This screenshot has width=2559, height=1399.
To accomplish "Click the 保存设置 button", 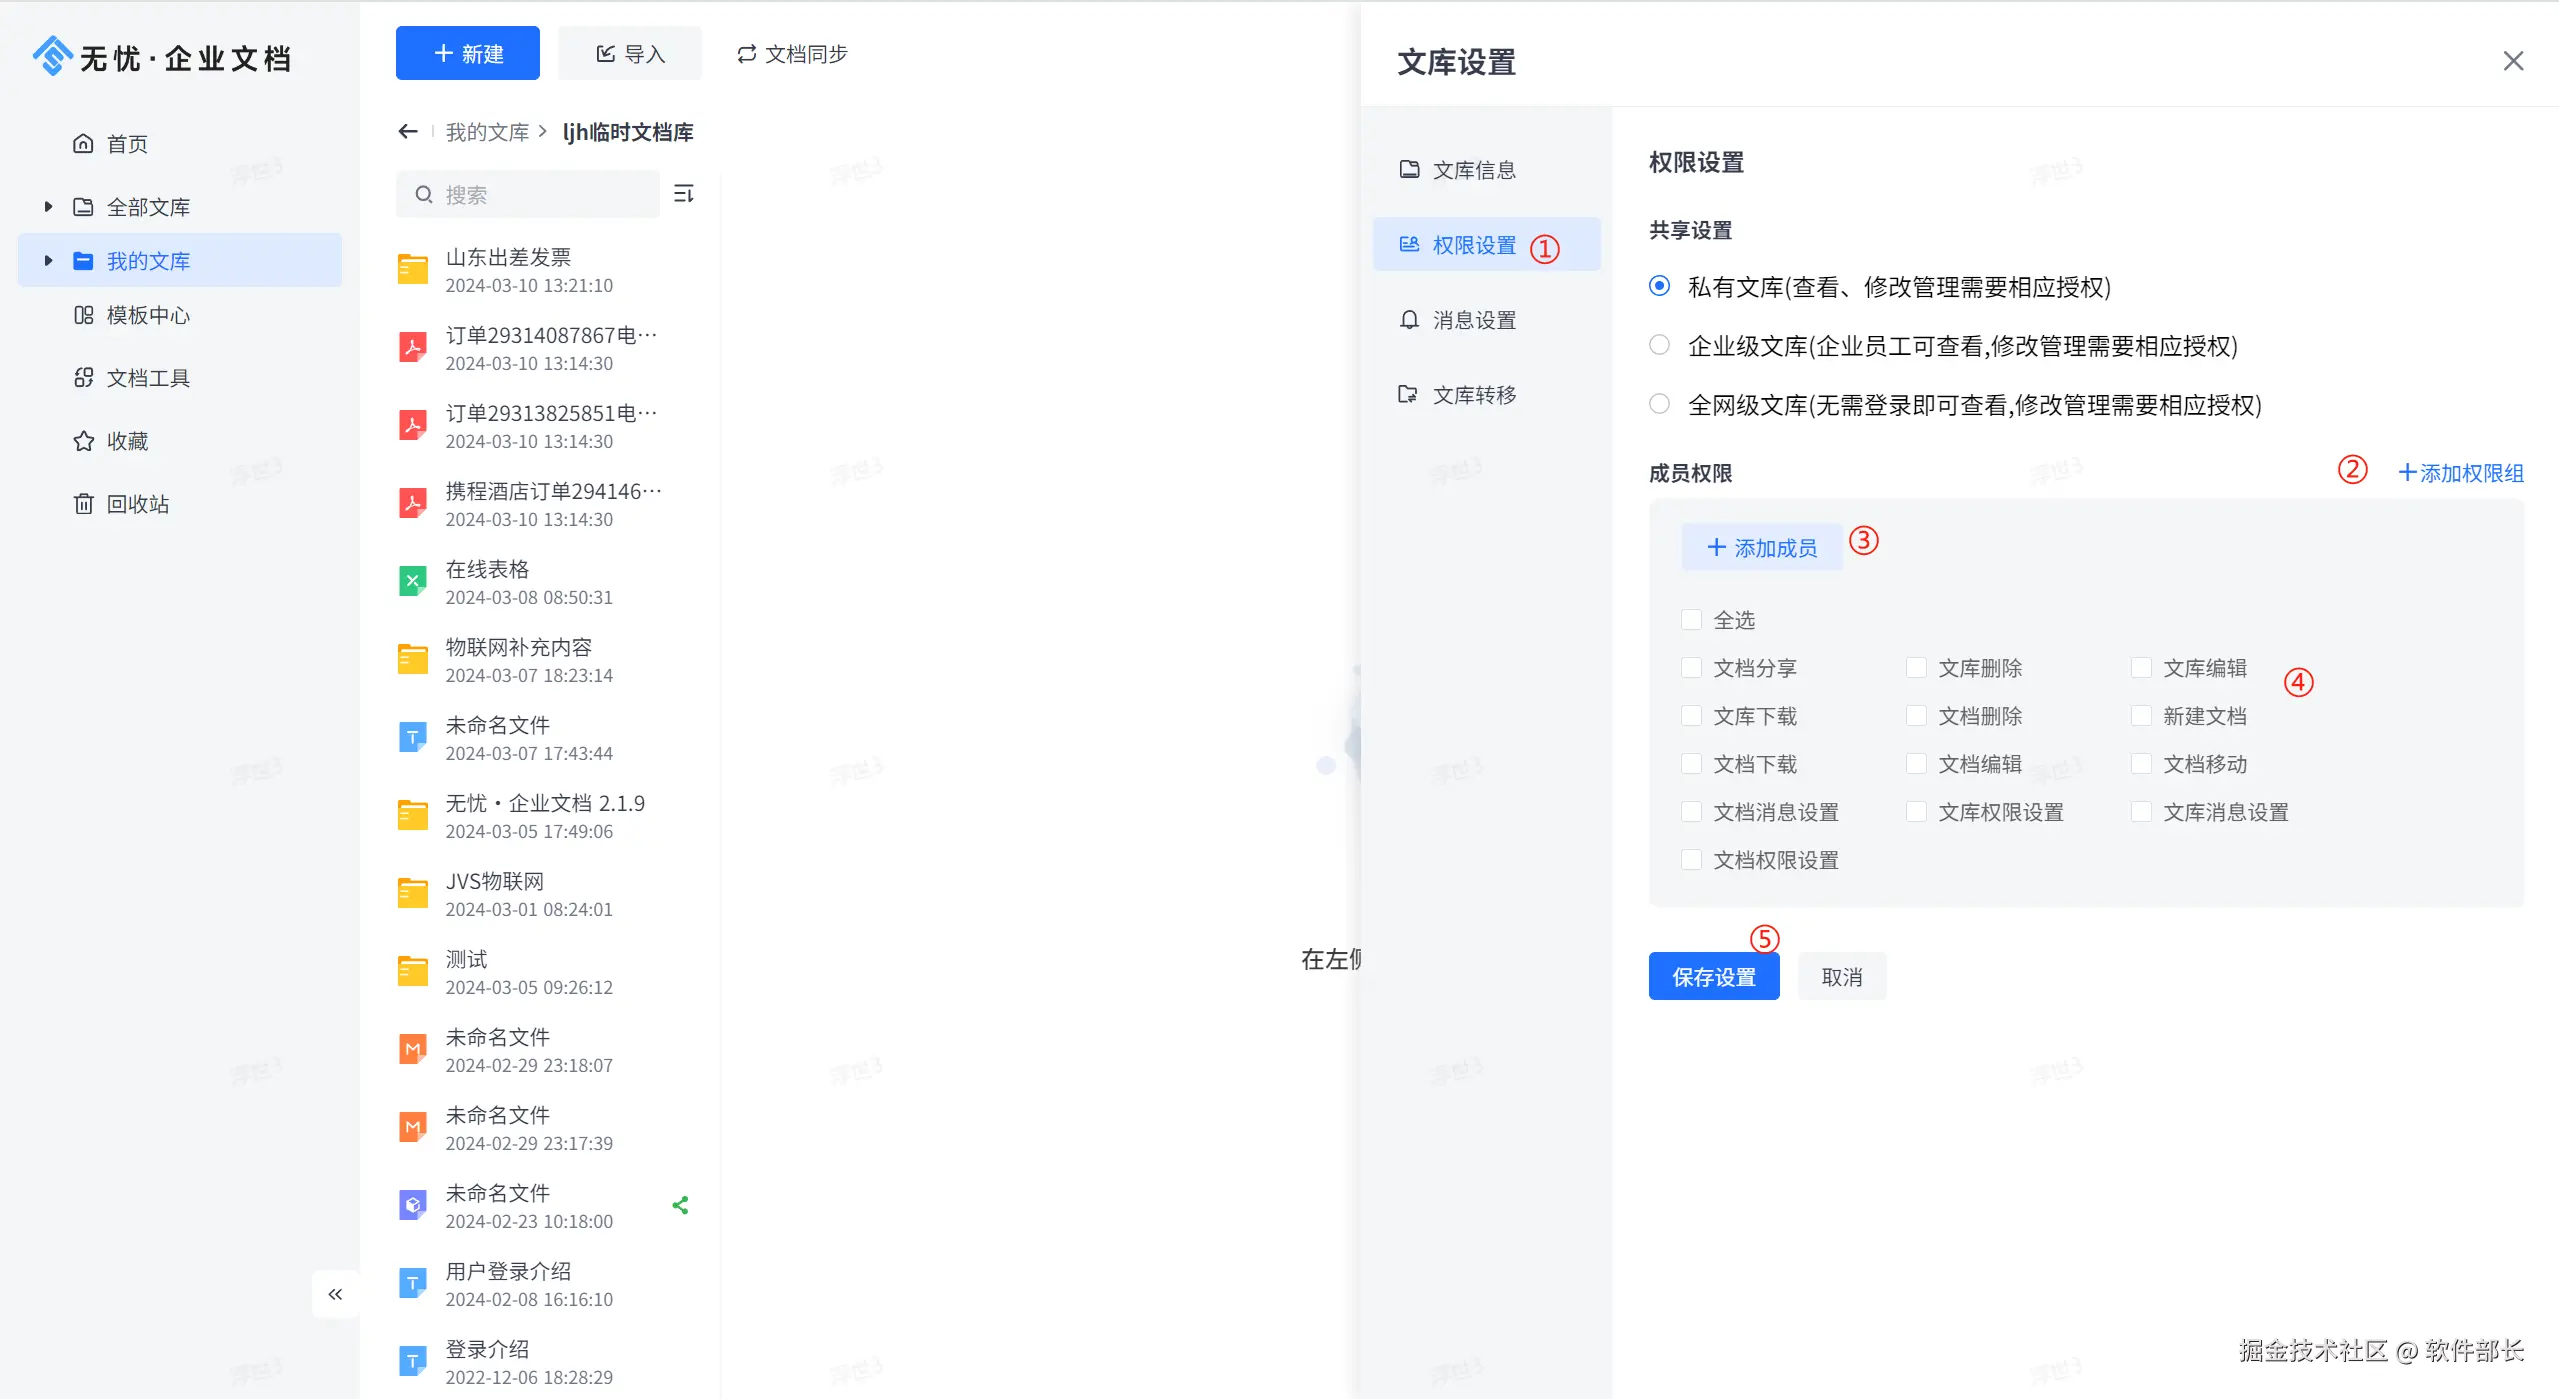I will click(x=1714, y=977).
